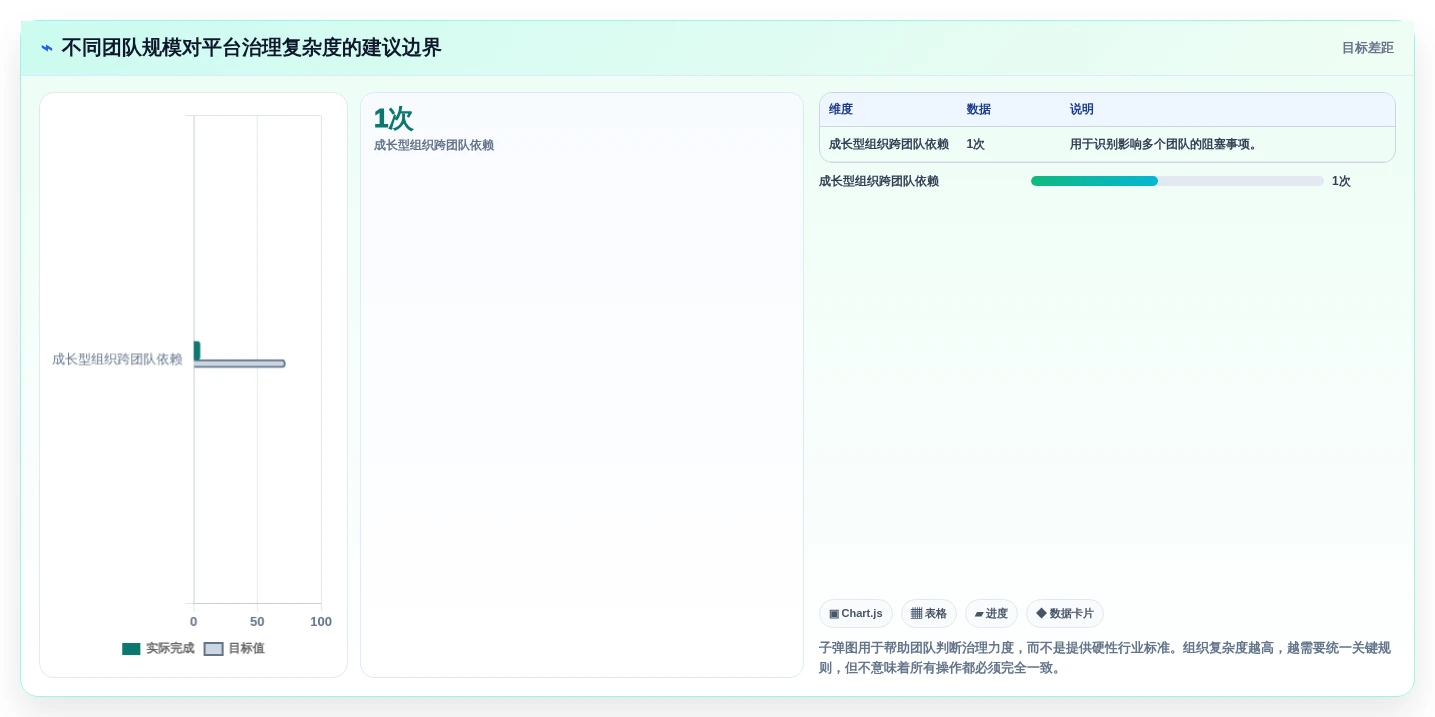Click the gray 目标值 bar in chart
This screenshot has height=717, width=1435.
coord(239,363)
